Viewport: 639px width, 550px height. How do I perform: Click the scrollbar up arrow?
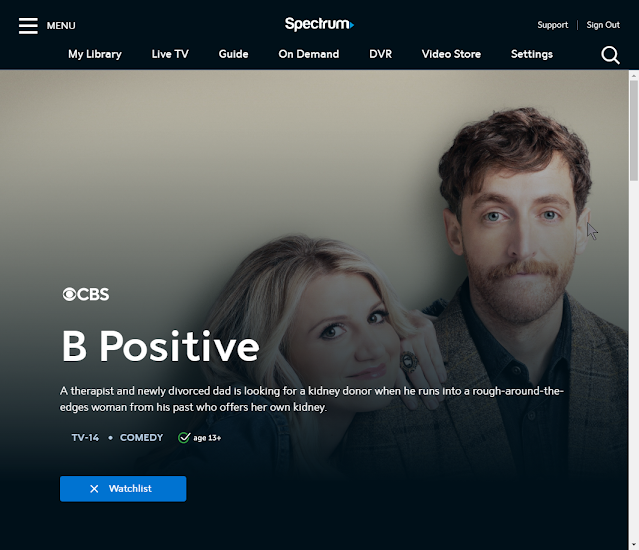pyautogui.click(x=634, y=75)
